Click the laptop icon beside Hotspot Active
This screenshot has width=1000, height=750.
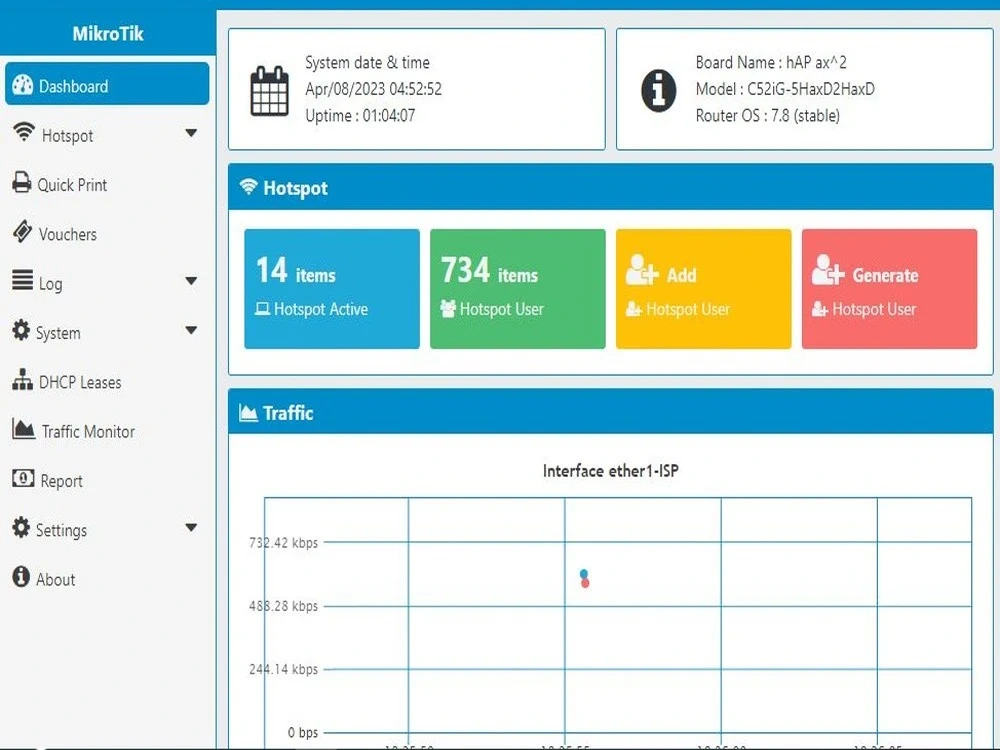tap(262, 309)
